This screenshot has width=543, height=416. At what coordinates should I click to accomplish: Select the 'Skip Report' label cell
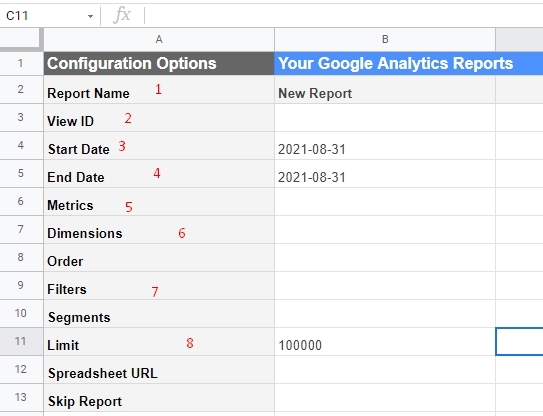pos(159,397)
